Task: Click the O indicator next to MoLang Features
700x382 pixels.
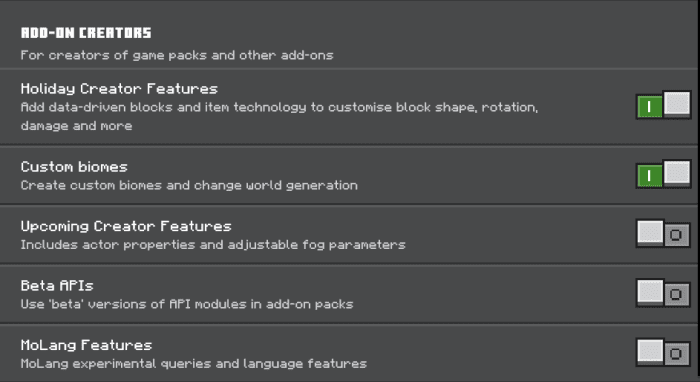Action: click(676, 353)
